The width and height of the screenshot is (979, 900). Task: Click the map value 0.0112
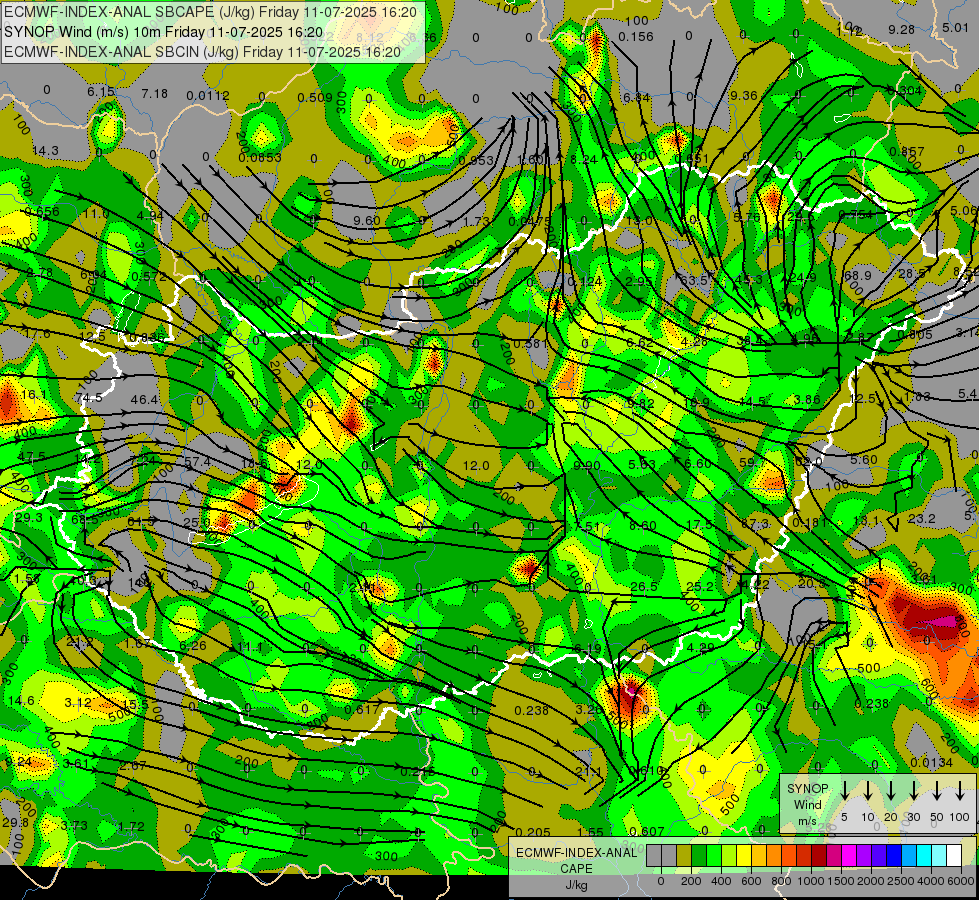click(x=208, y=96)
